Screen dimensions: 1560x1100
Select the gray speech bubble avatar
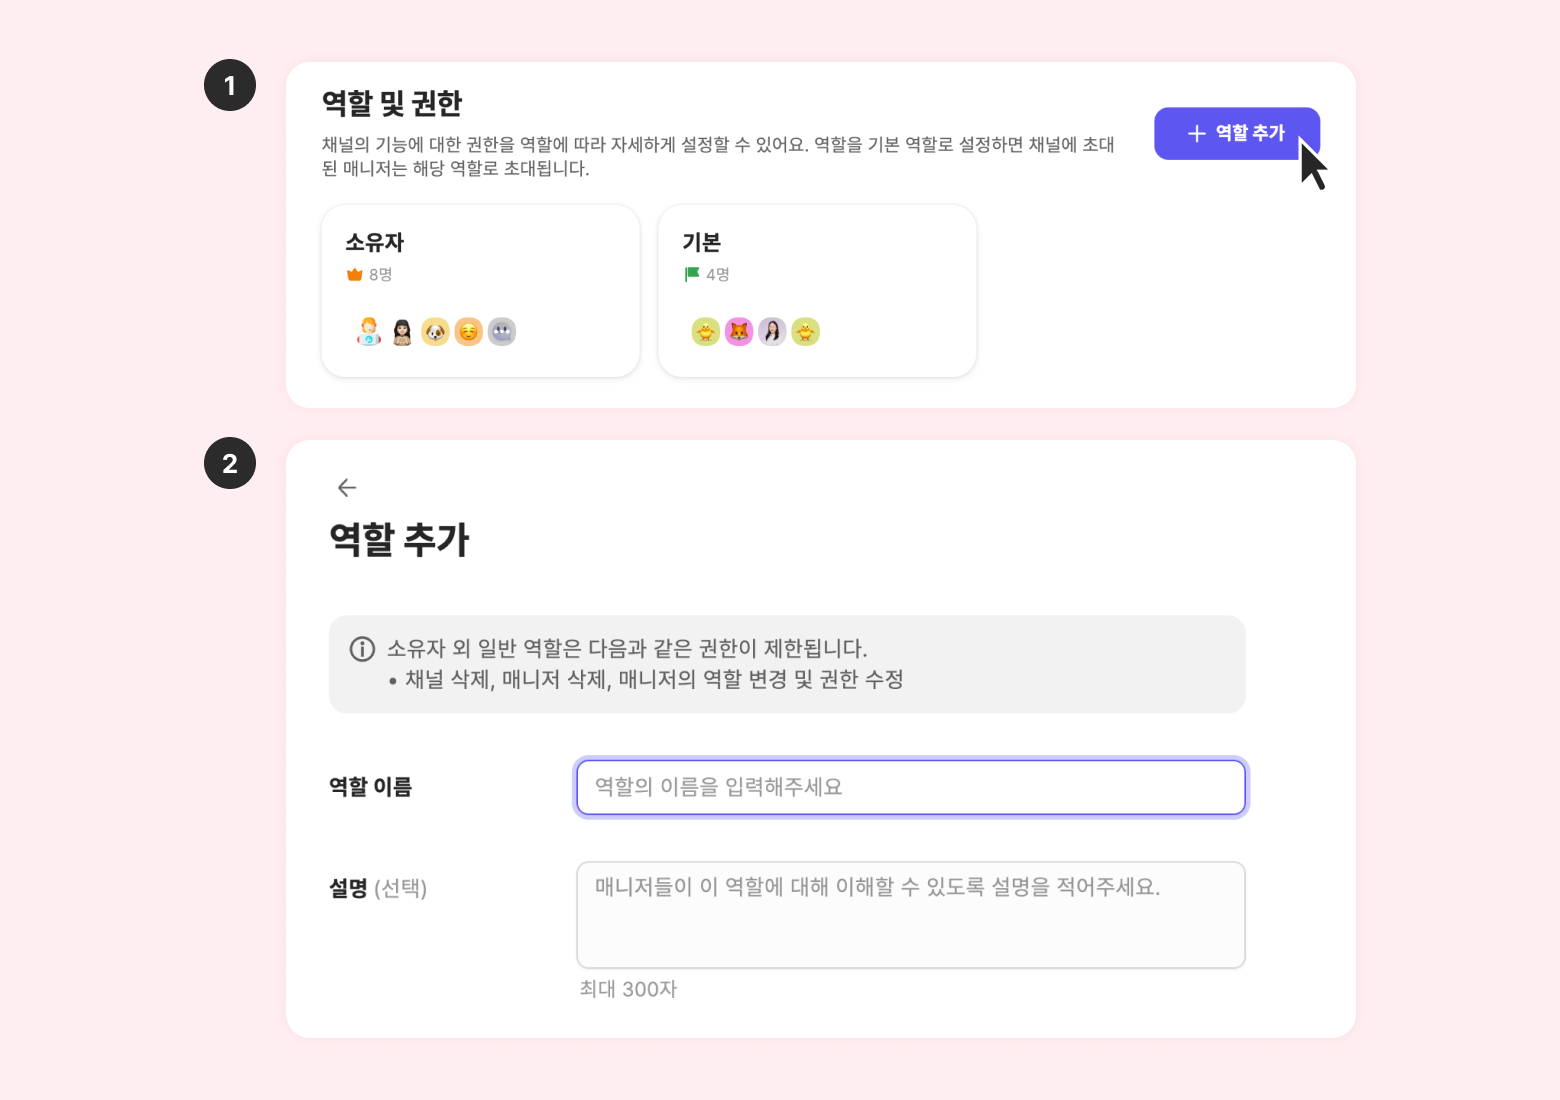(501, 332)
